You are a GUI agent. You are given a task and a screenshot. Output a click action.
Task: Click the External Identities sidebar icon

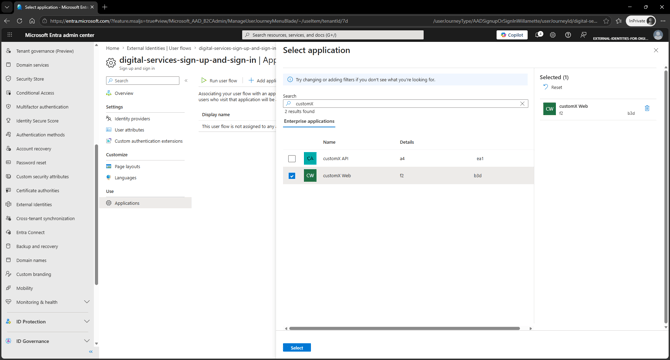[x=8, y=204]
